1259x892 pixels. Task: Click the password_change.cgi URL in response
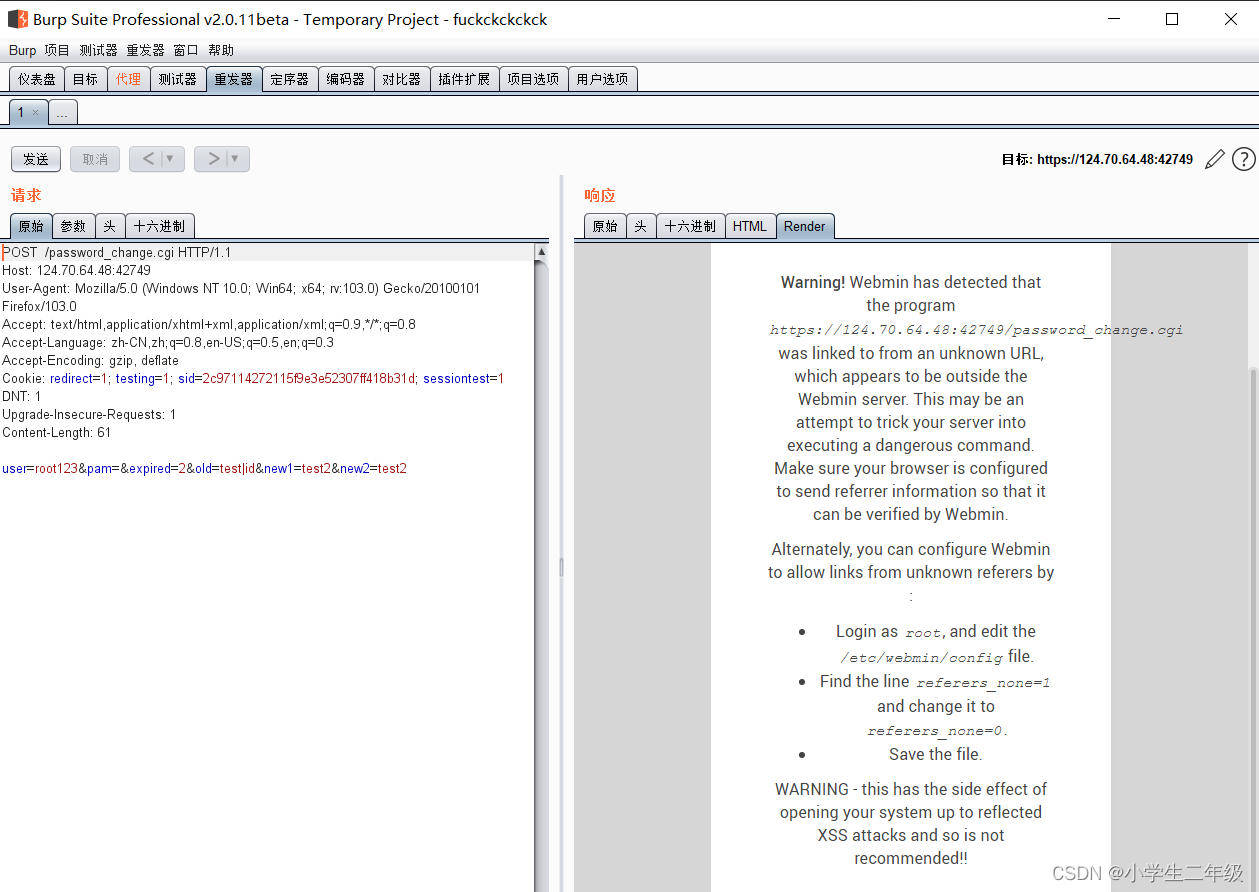click(x=976, y=329)
